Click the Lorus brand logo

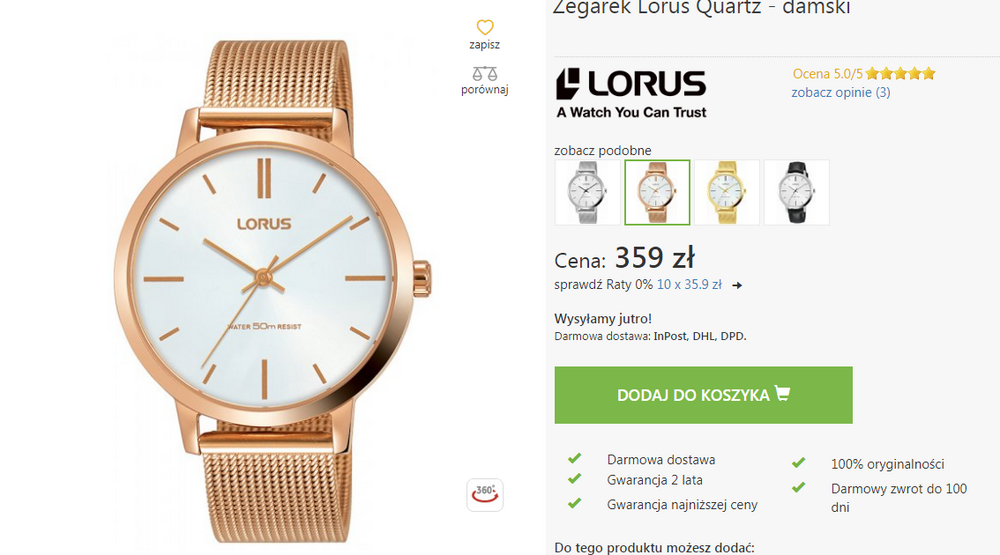pos(631,93)
